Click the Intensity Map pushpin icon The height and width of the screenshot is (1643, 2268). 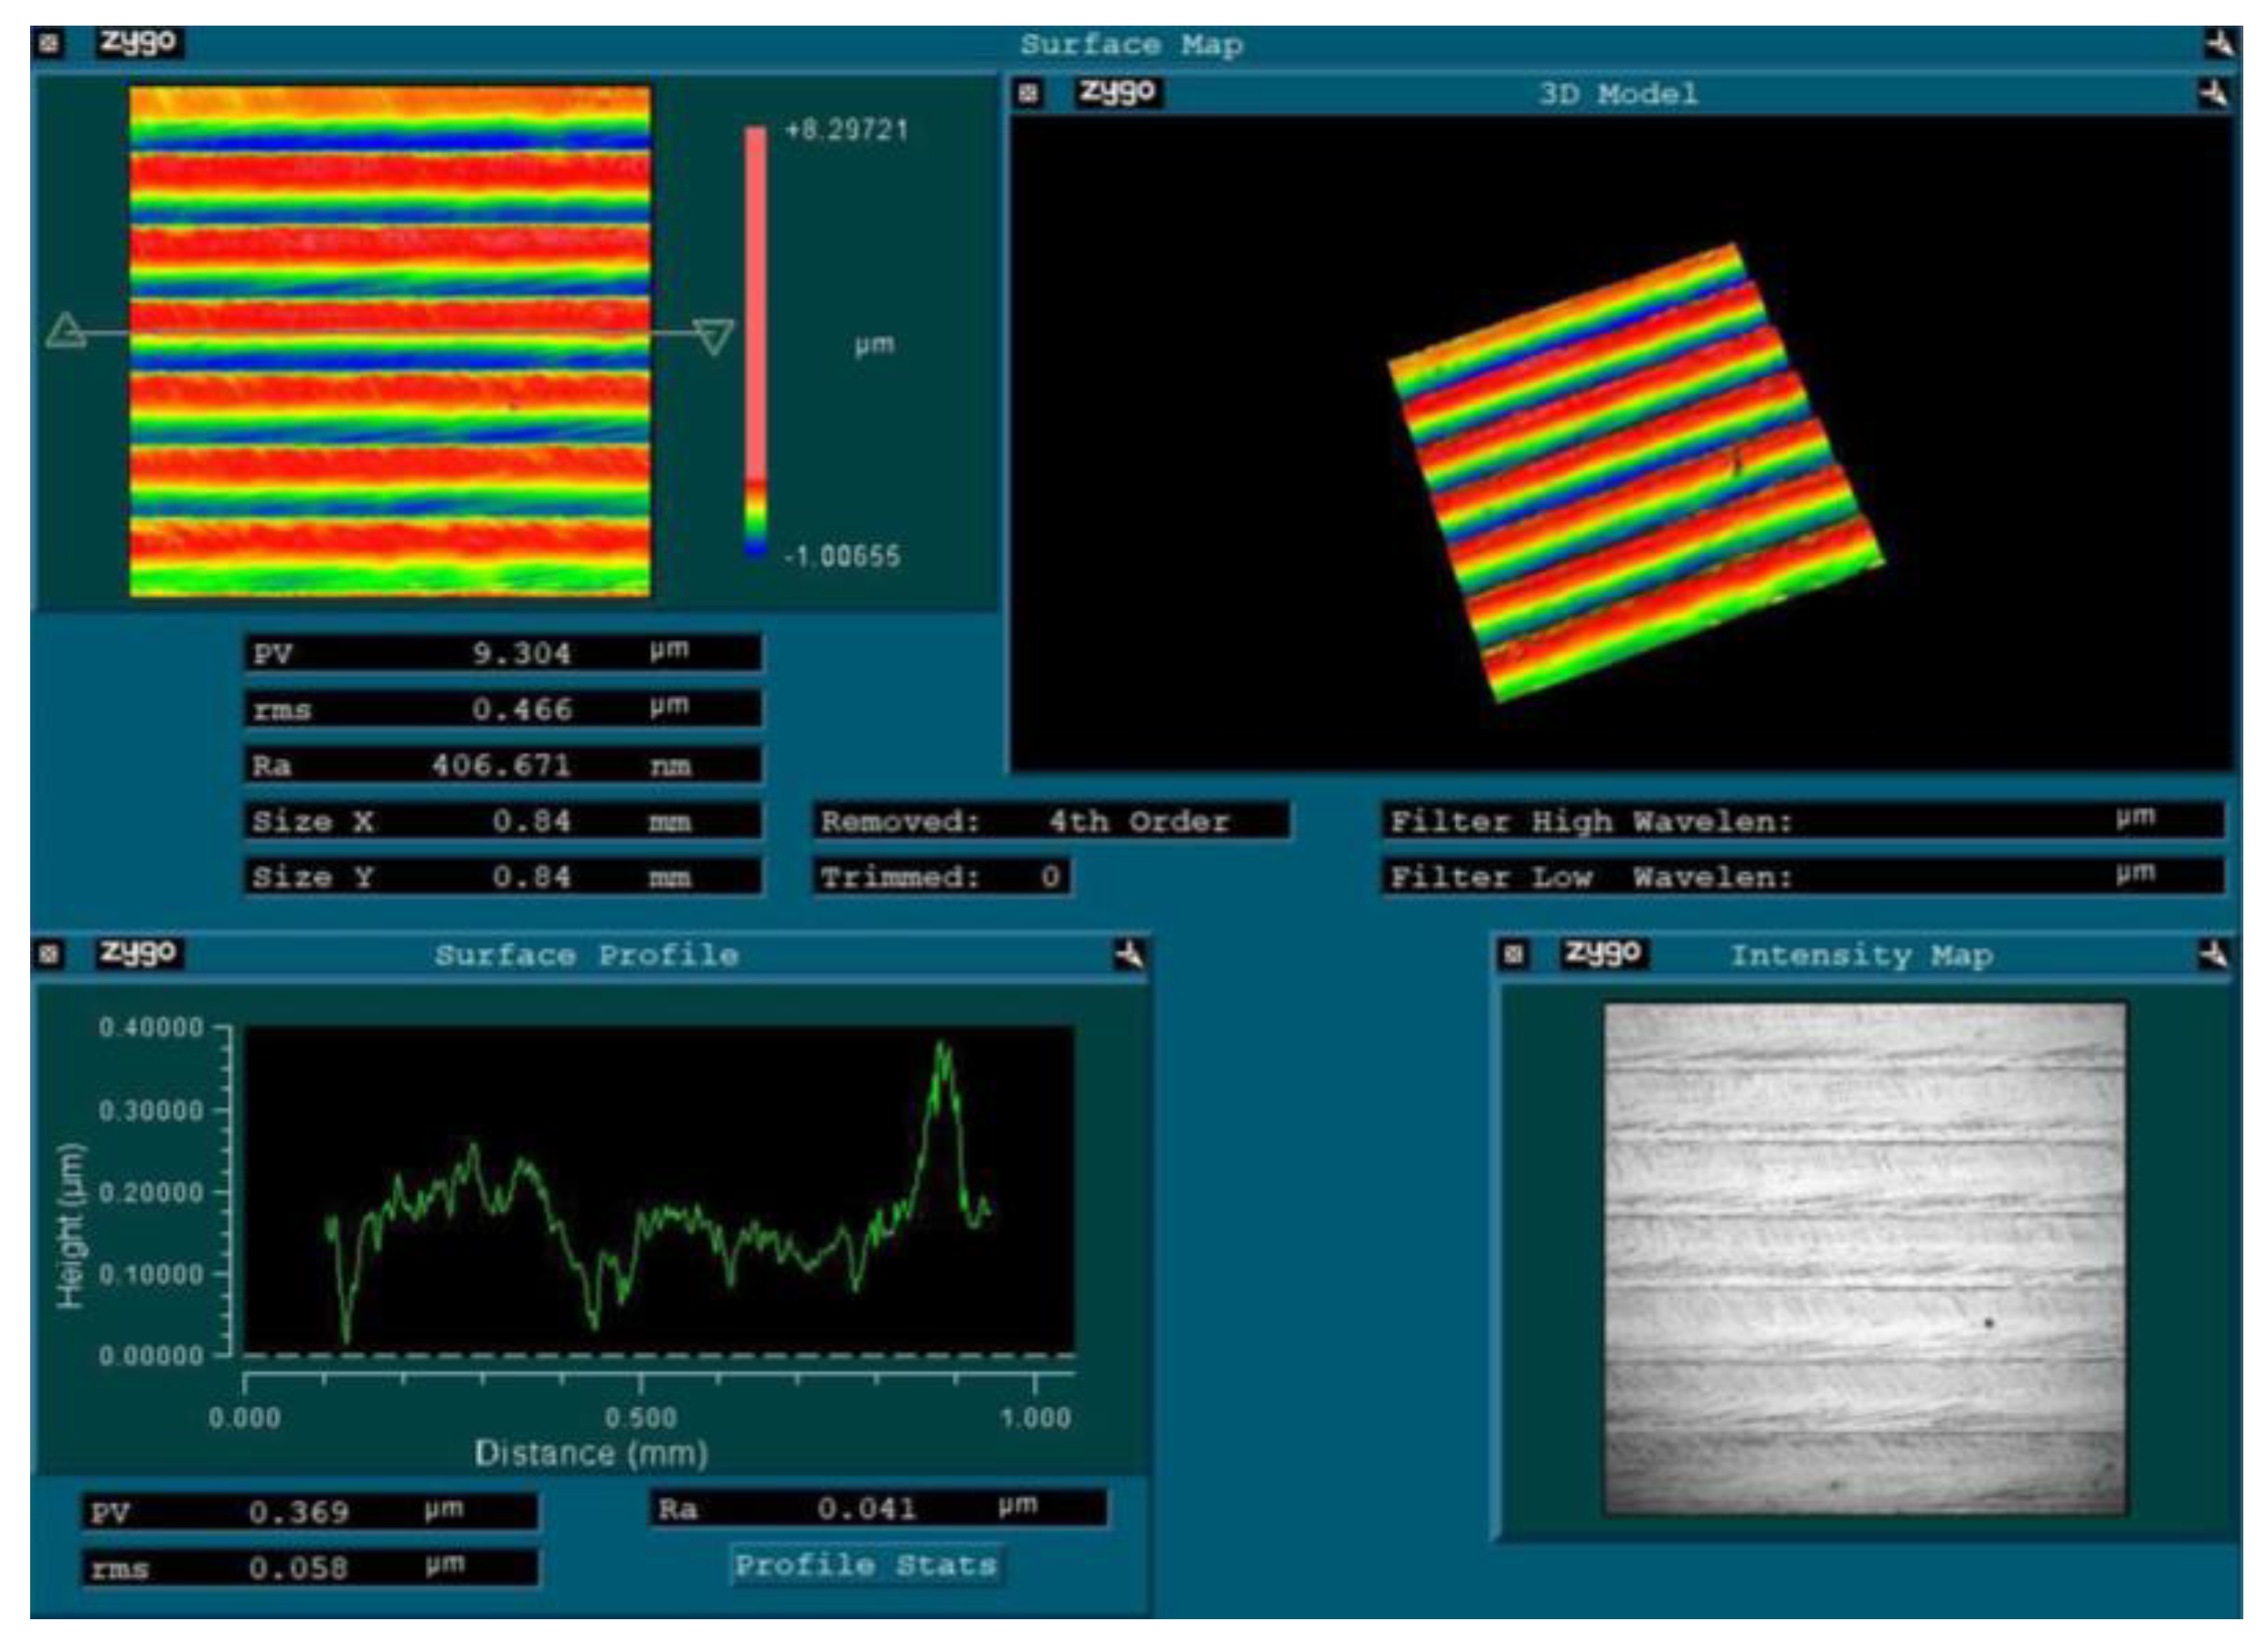click(2213, 954)
